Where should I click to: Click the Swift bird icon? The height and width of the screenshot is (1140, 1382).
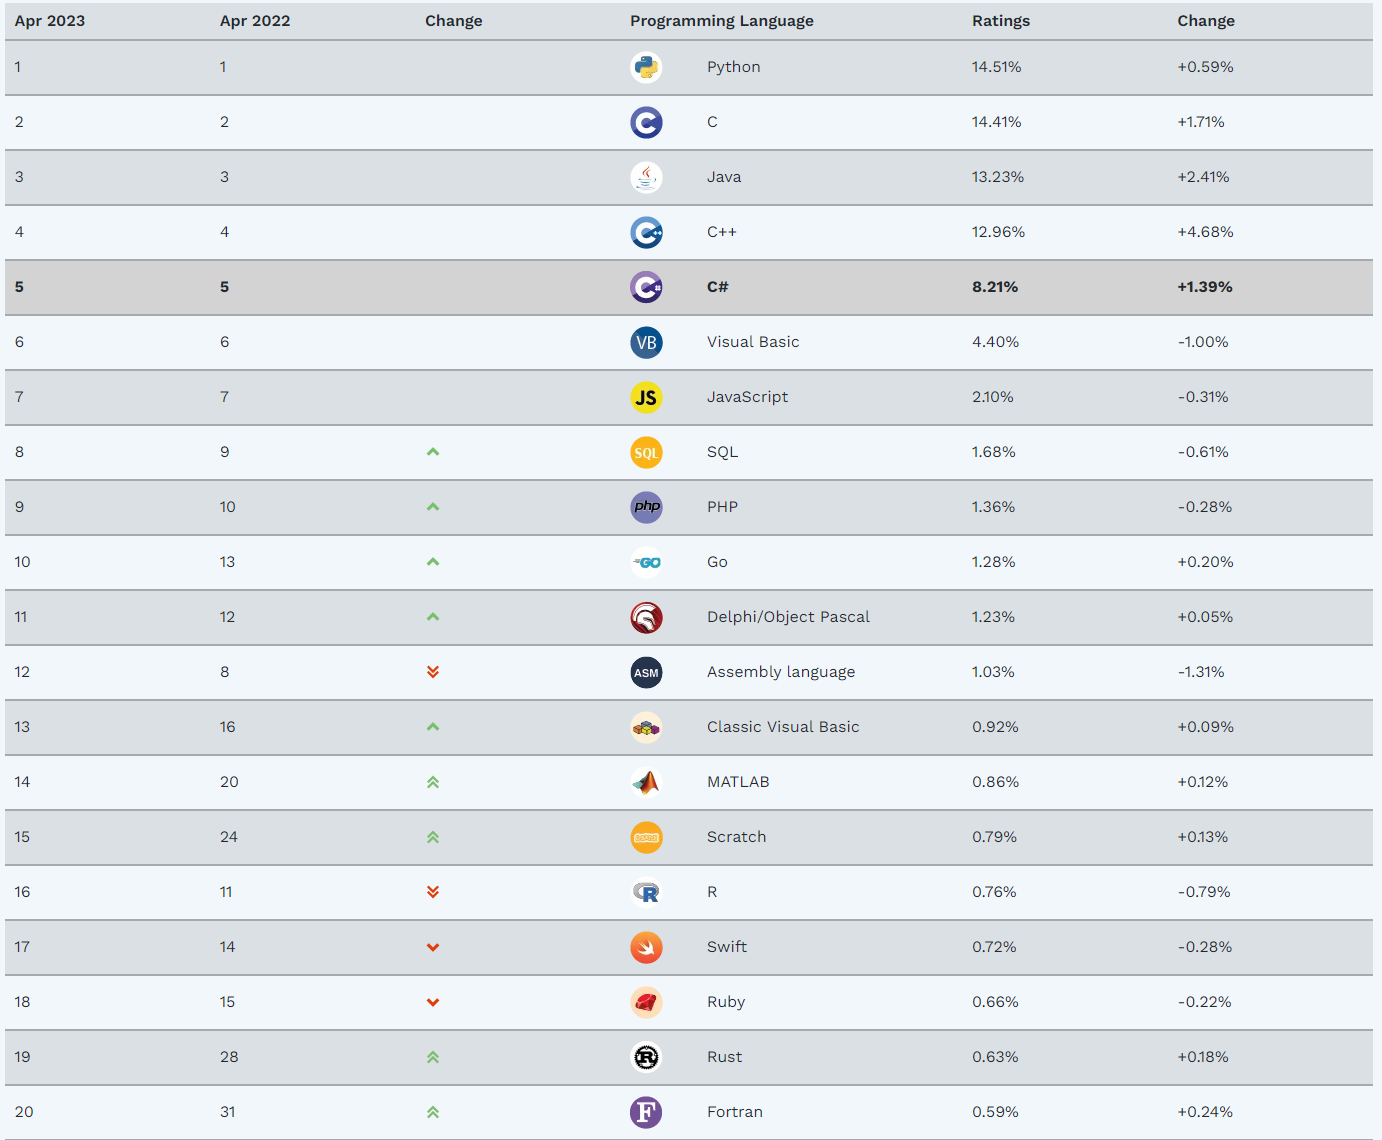click(646, 947)
